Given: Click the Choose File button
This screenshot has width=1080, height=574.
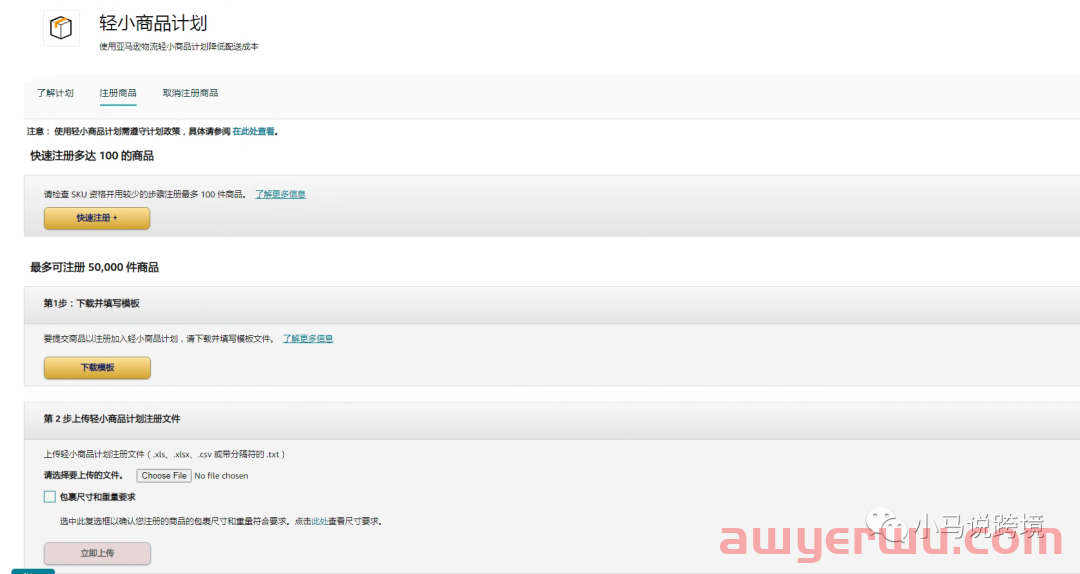Looking at the screenshot, I should coord(164,475).
